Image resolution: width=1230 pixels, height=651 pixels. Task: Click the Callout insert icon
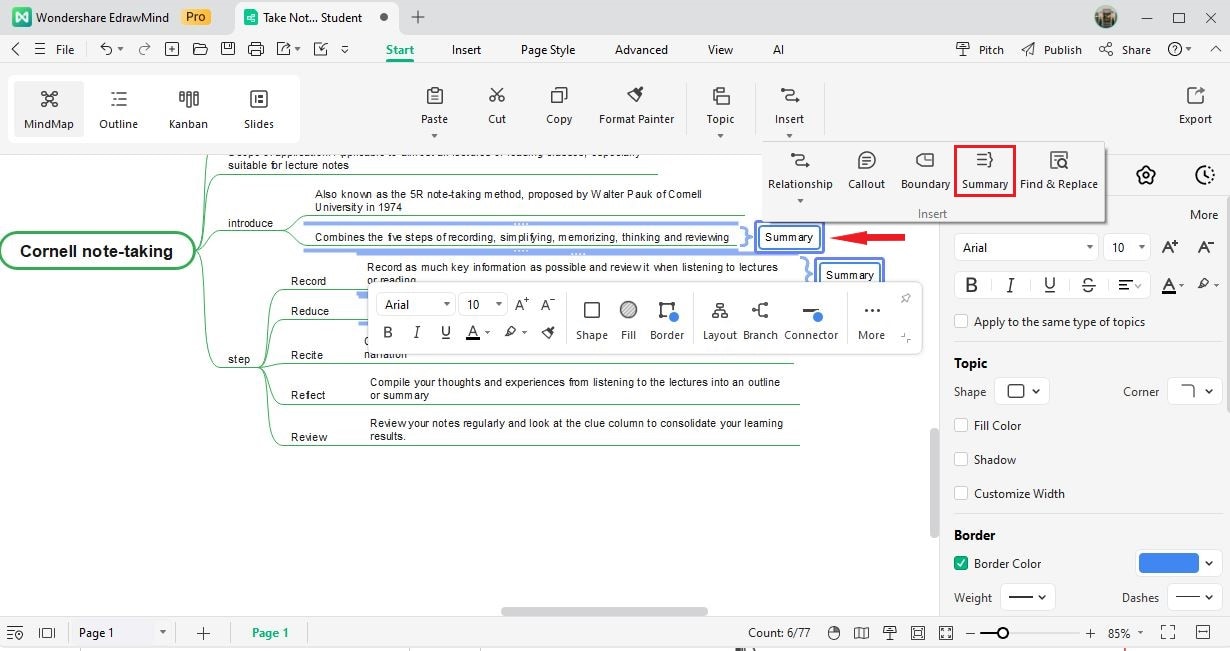(866, 171)
